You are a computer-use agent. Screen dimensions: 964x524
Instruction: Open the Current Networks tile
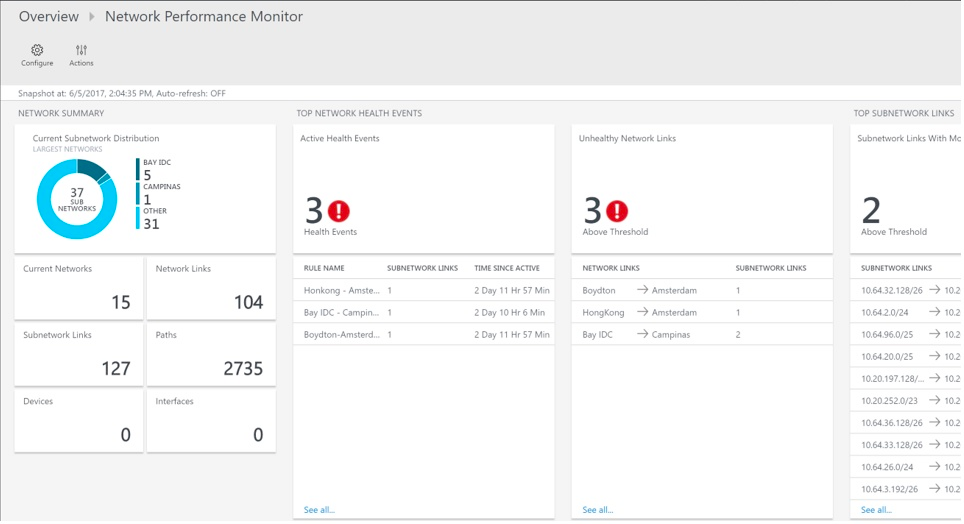[79, 287]
